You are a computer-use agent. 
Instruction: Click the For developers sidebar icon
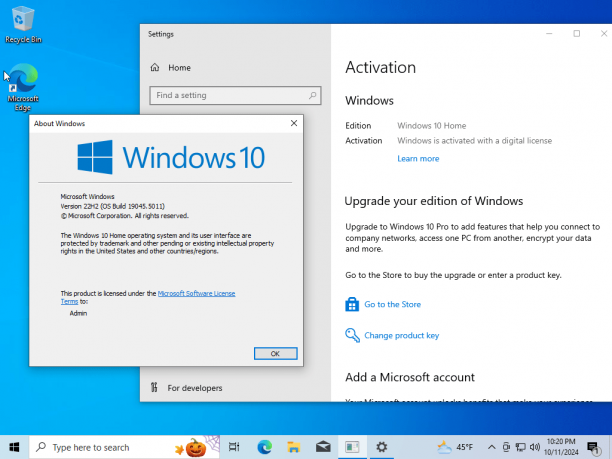(154, 388)
